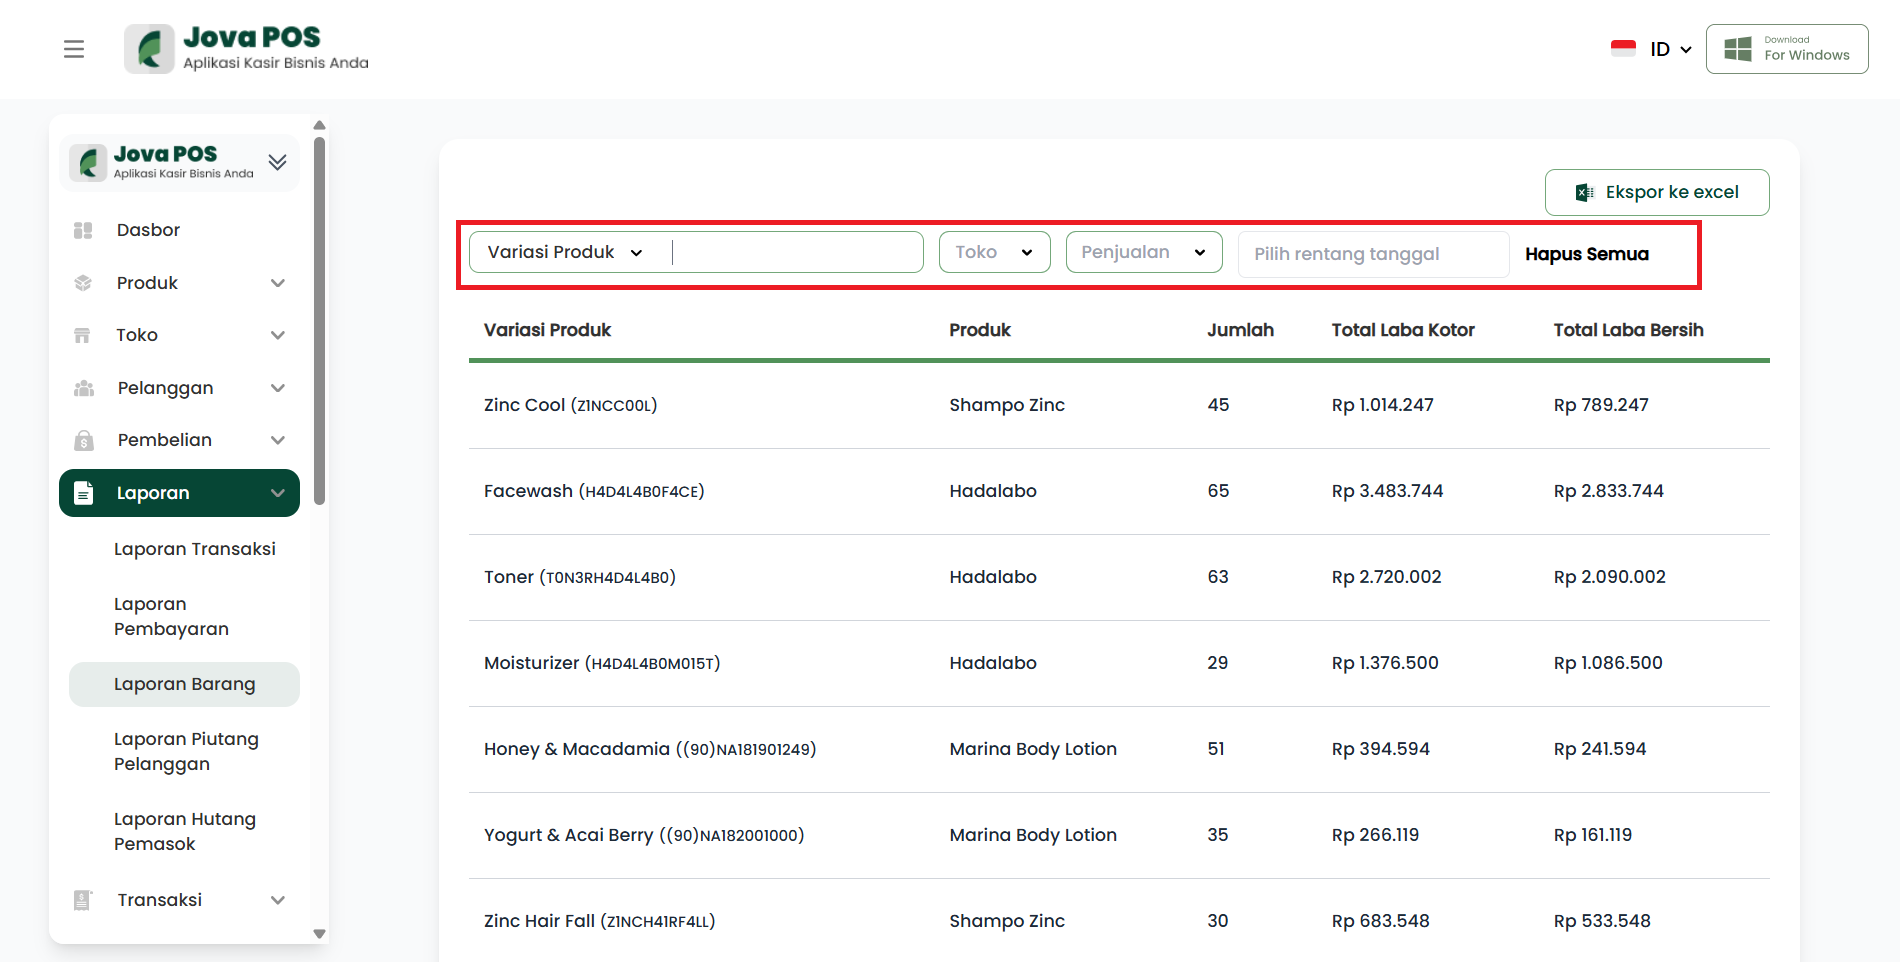Click the Pembelian bag icon in sidebar

[x=83, y=440]
